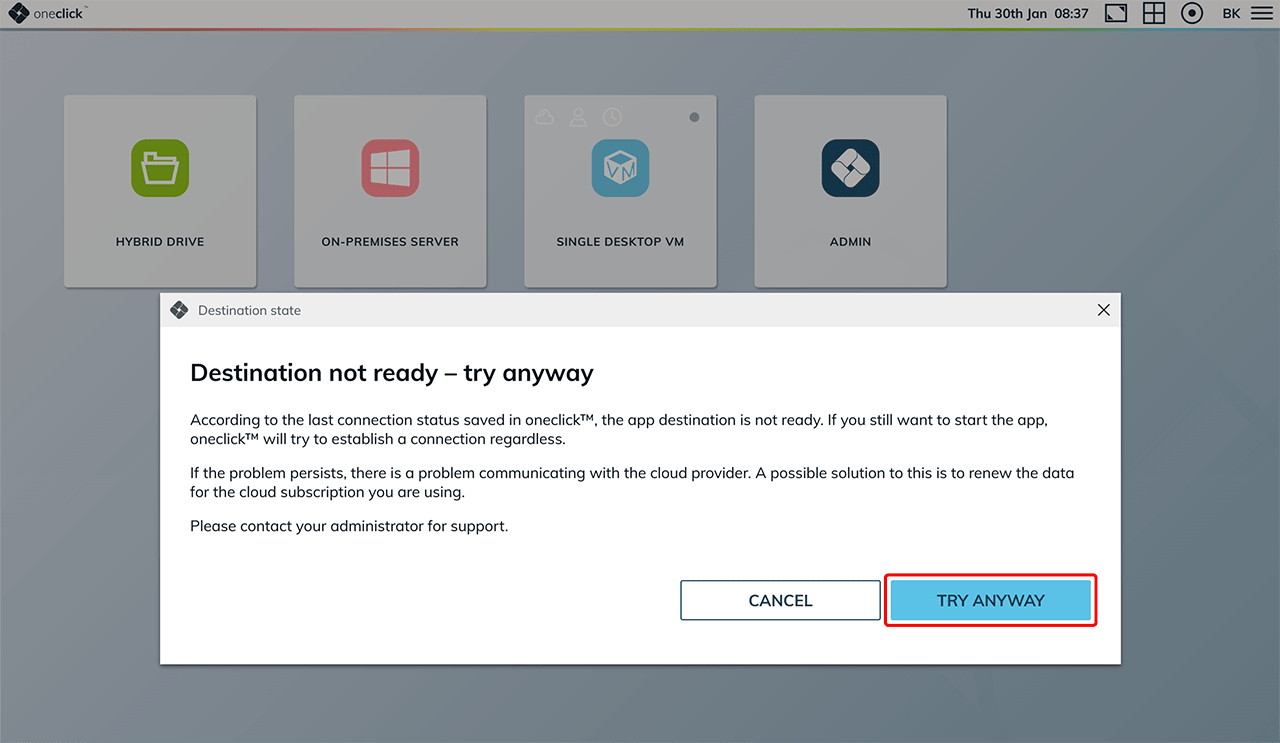Screen dimensions: 1280x743
Task: Click the clock icon on VM tile
Action: 611,117
